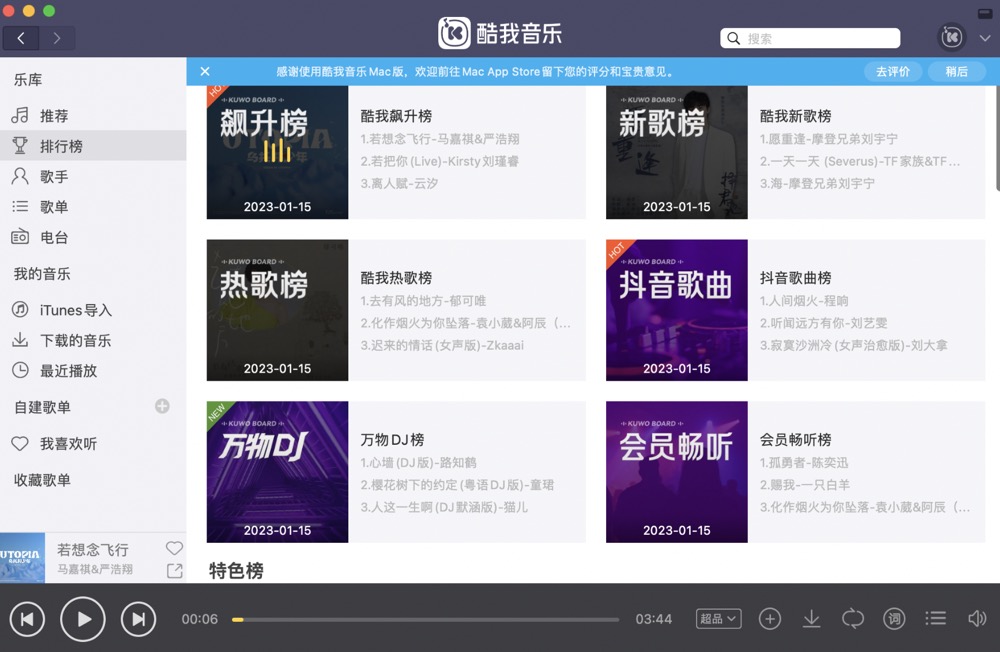Click the 酷我新歌榜 title

tap(795, 116)
